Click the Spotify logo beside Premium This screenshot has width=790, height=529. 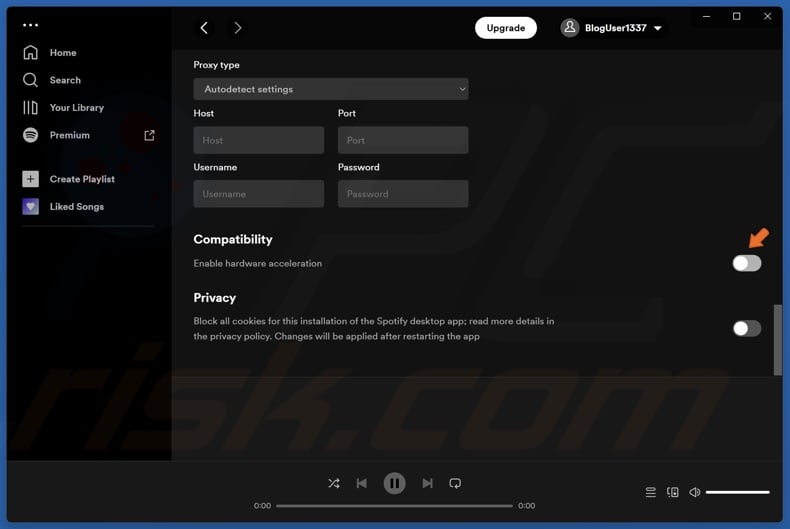[30, 135]
